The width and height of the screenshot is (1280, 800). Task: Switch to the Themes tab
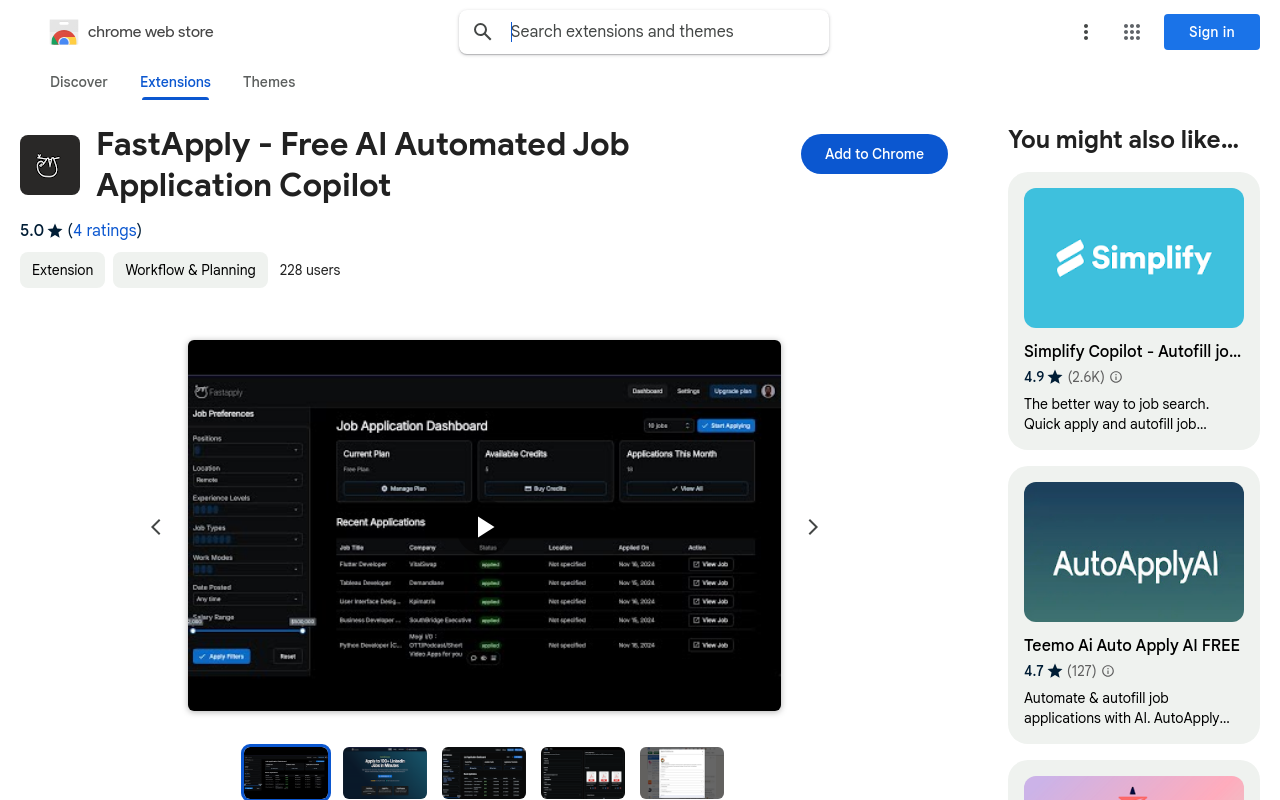click(x=269, y=82)
